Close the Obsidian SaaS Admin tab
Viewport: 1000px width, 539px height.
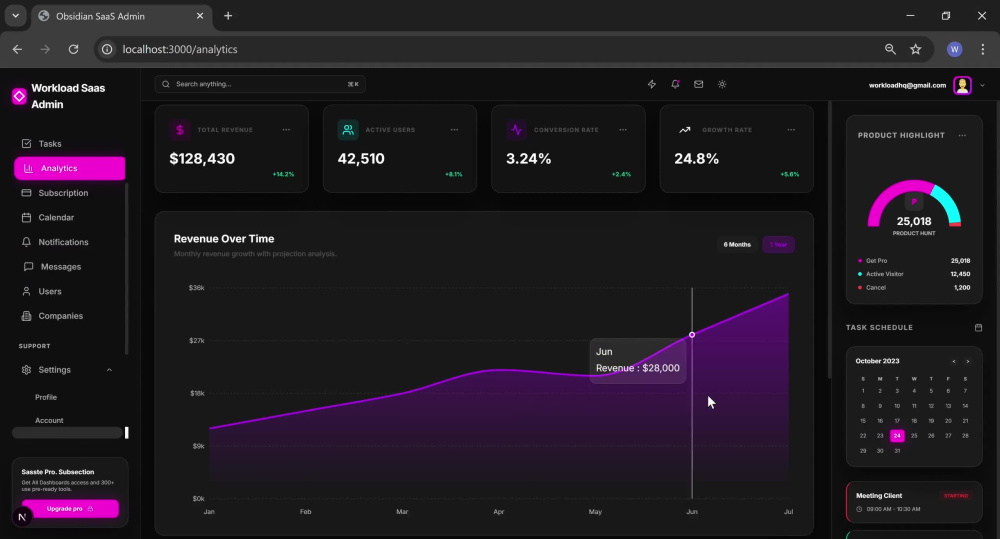[200, 16]
